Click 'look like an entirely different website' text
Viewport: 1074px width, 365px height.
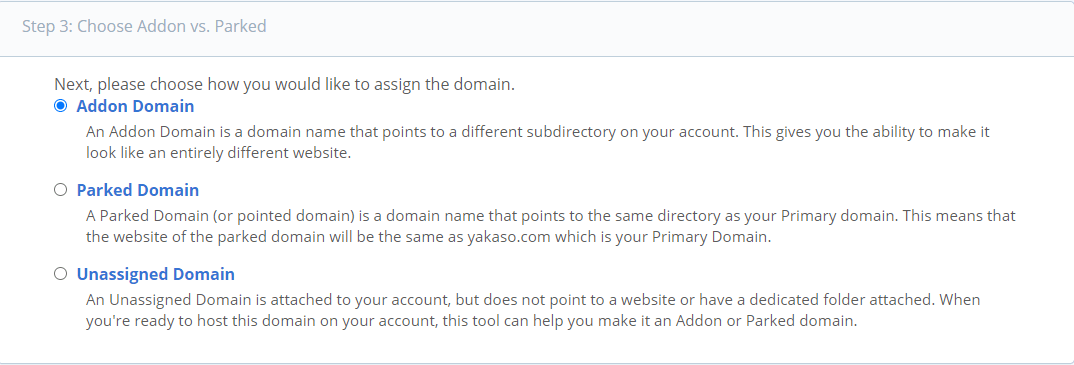point(218,153)
